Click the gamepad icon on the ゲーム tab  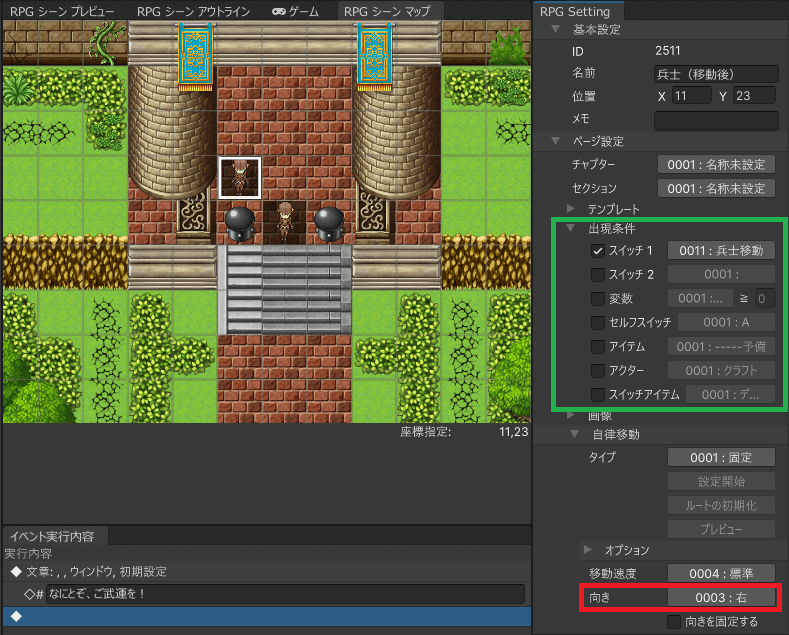click(x=277, y=12)
